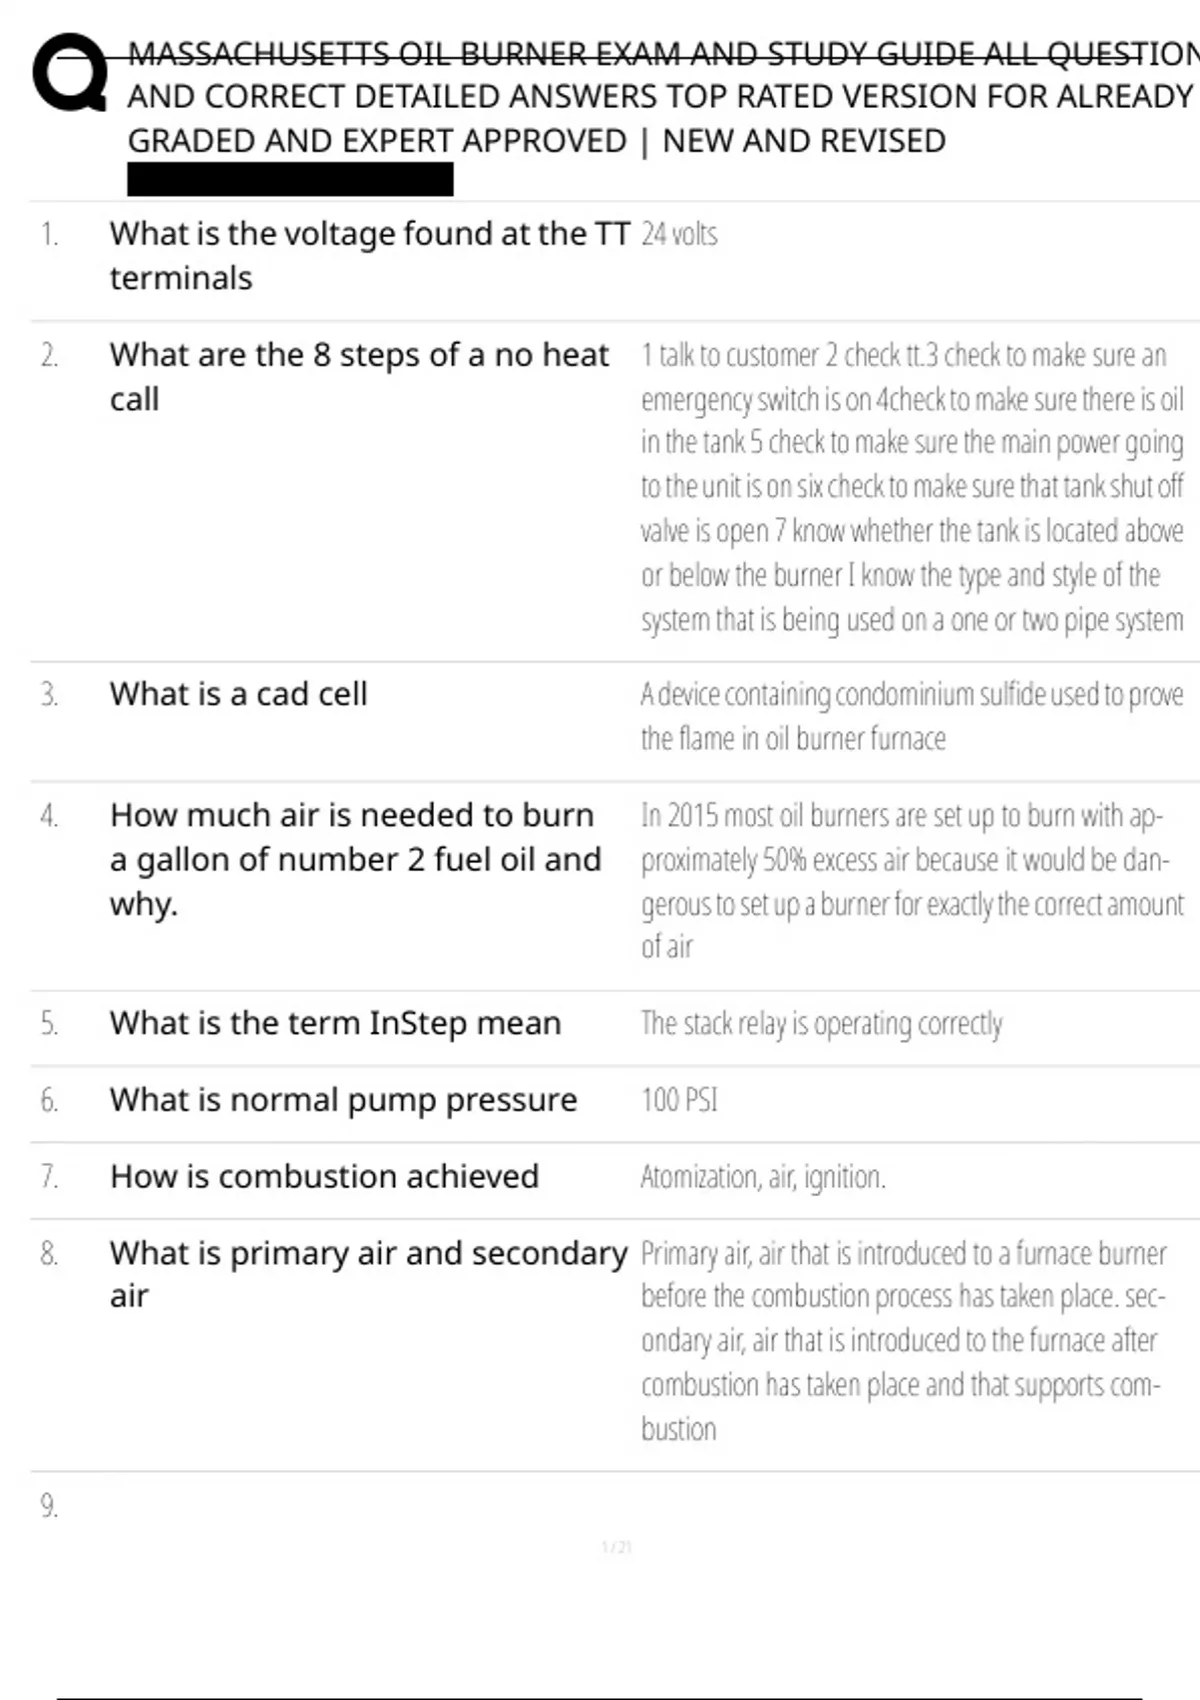Image resolution: width=1200 pixels, height=1700 pixels.
Task: Click the '24 volts' answer
Action: (679, 234)
